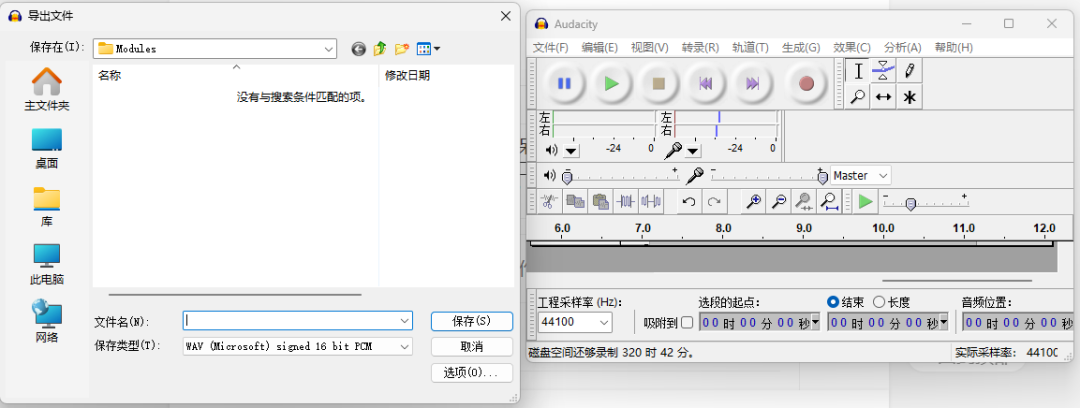
Task: Open the playback meter dropdown arrow
Action: pos(572,150)
